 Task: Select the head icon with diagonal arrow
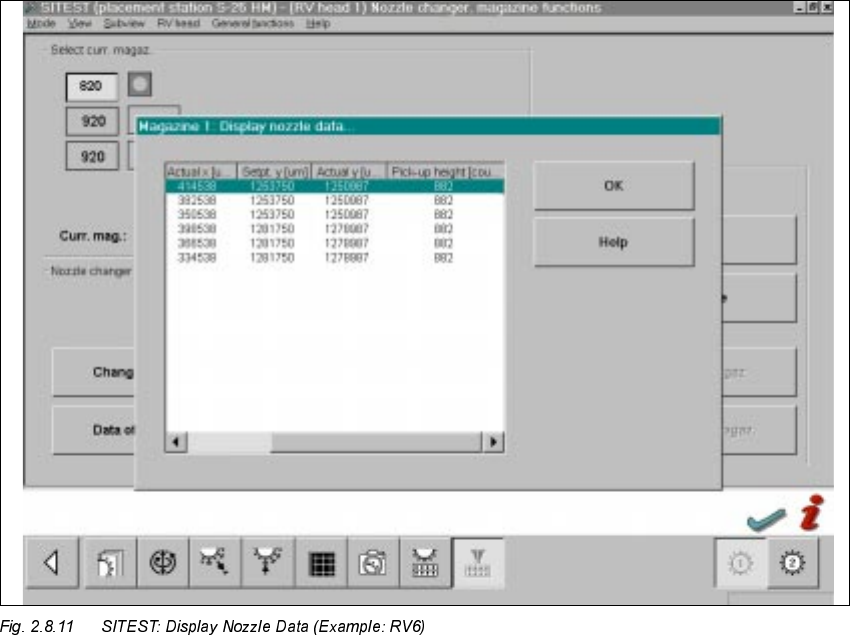(215, 563)
